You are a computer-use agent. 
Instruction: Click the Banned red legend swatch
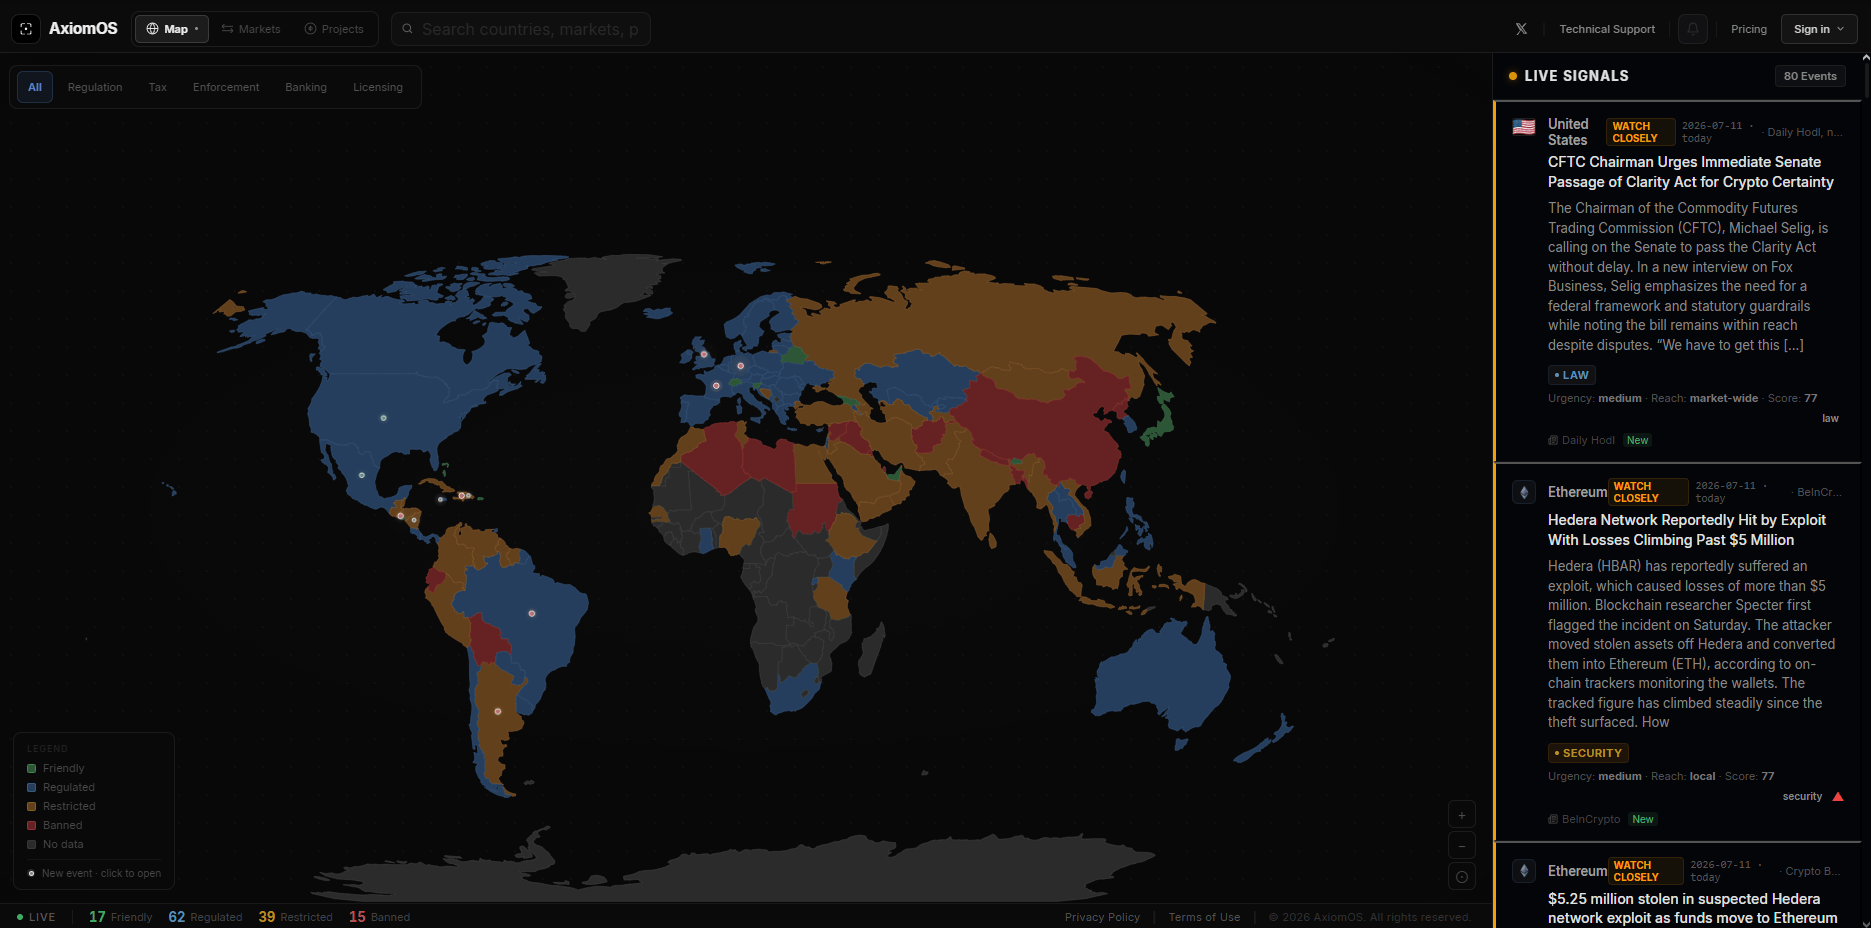pos(32,825)
